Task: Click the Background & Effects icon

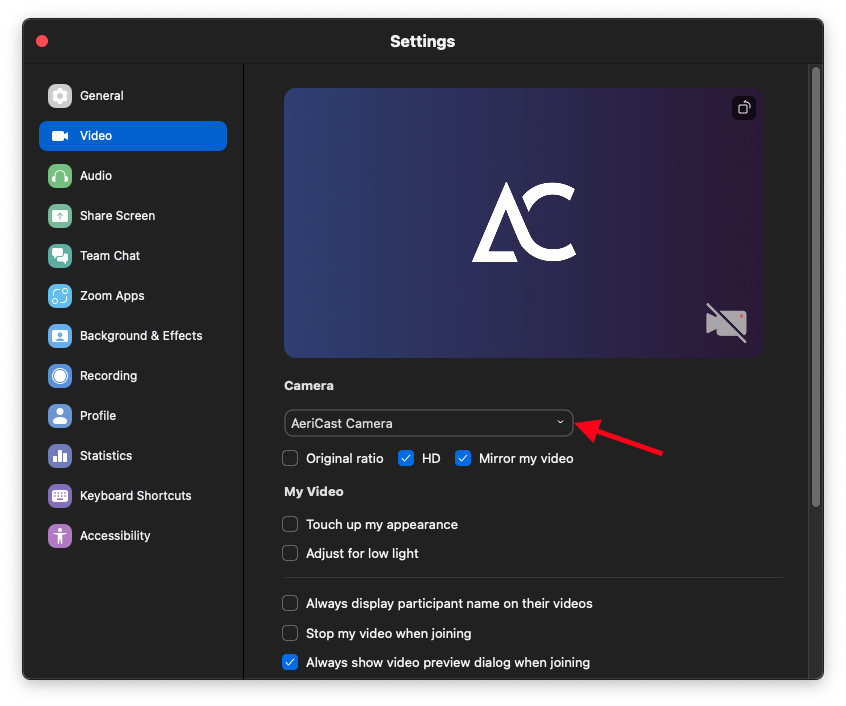Action: pyautogui.click(x=60, y=335)
